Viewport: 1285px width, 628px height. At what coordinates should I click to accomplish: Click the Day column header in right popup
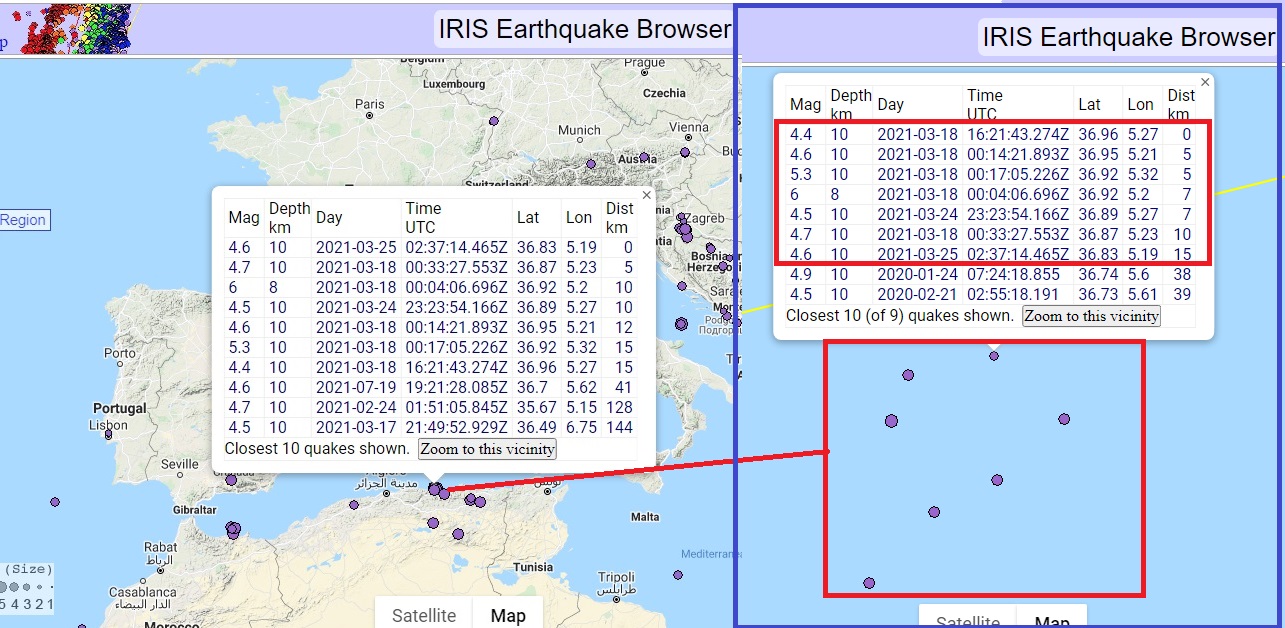(891, 104)
